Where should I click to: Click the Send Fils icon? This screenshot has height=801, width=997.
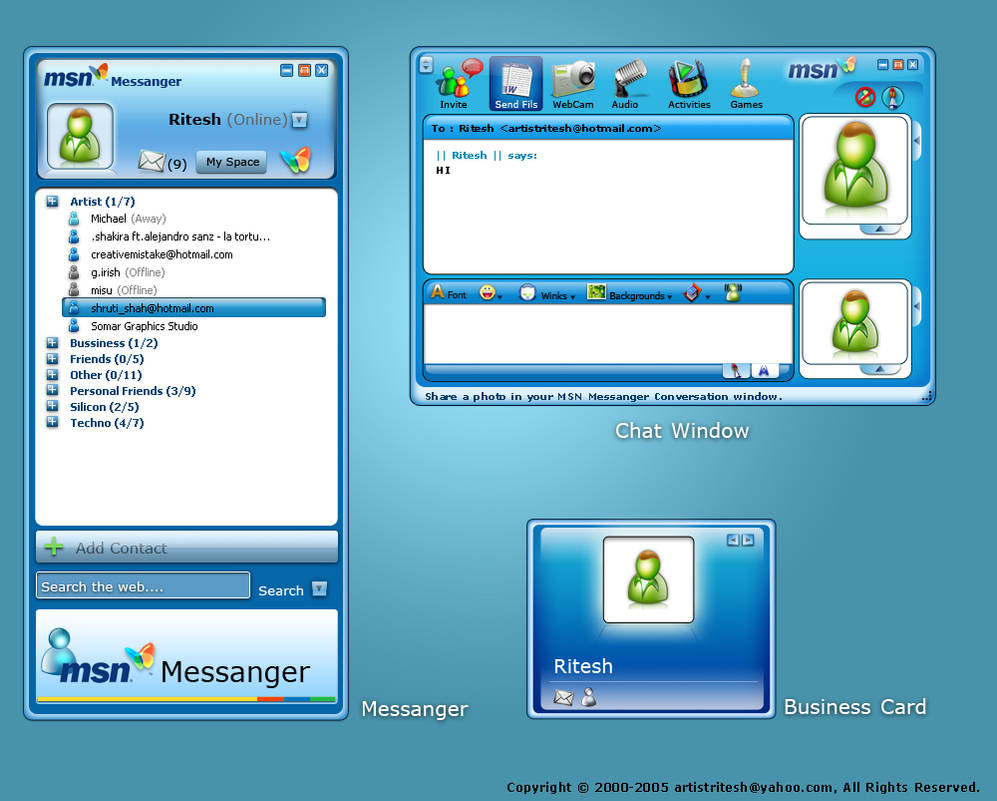point(515,83)
